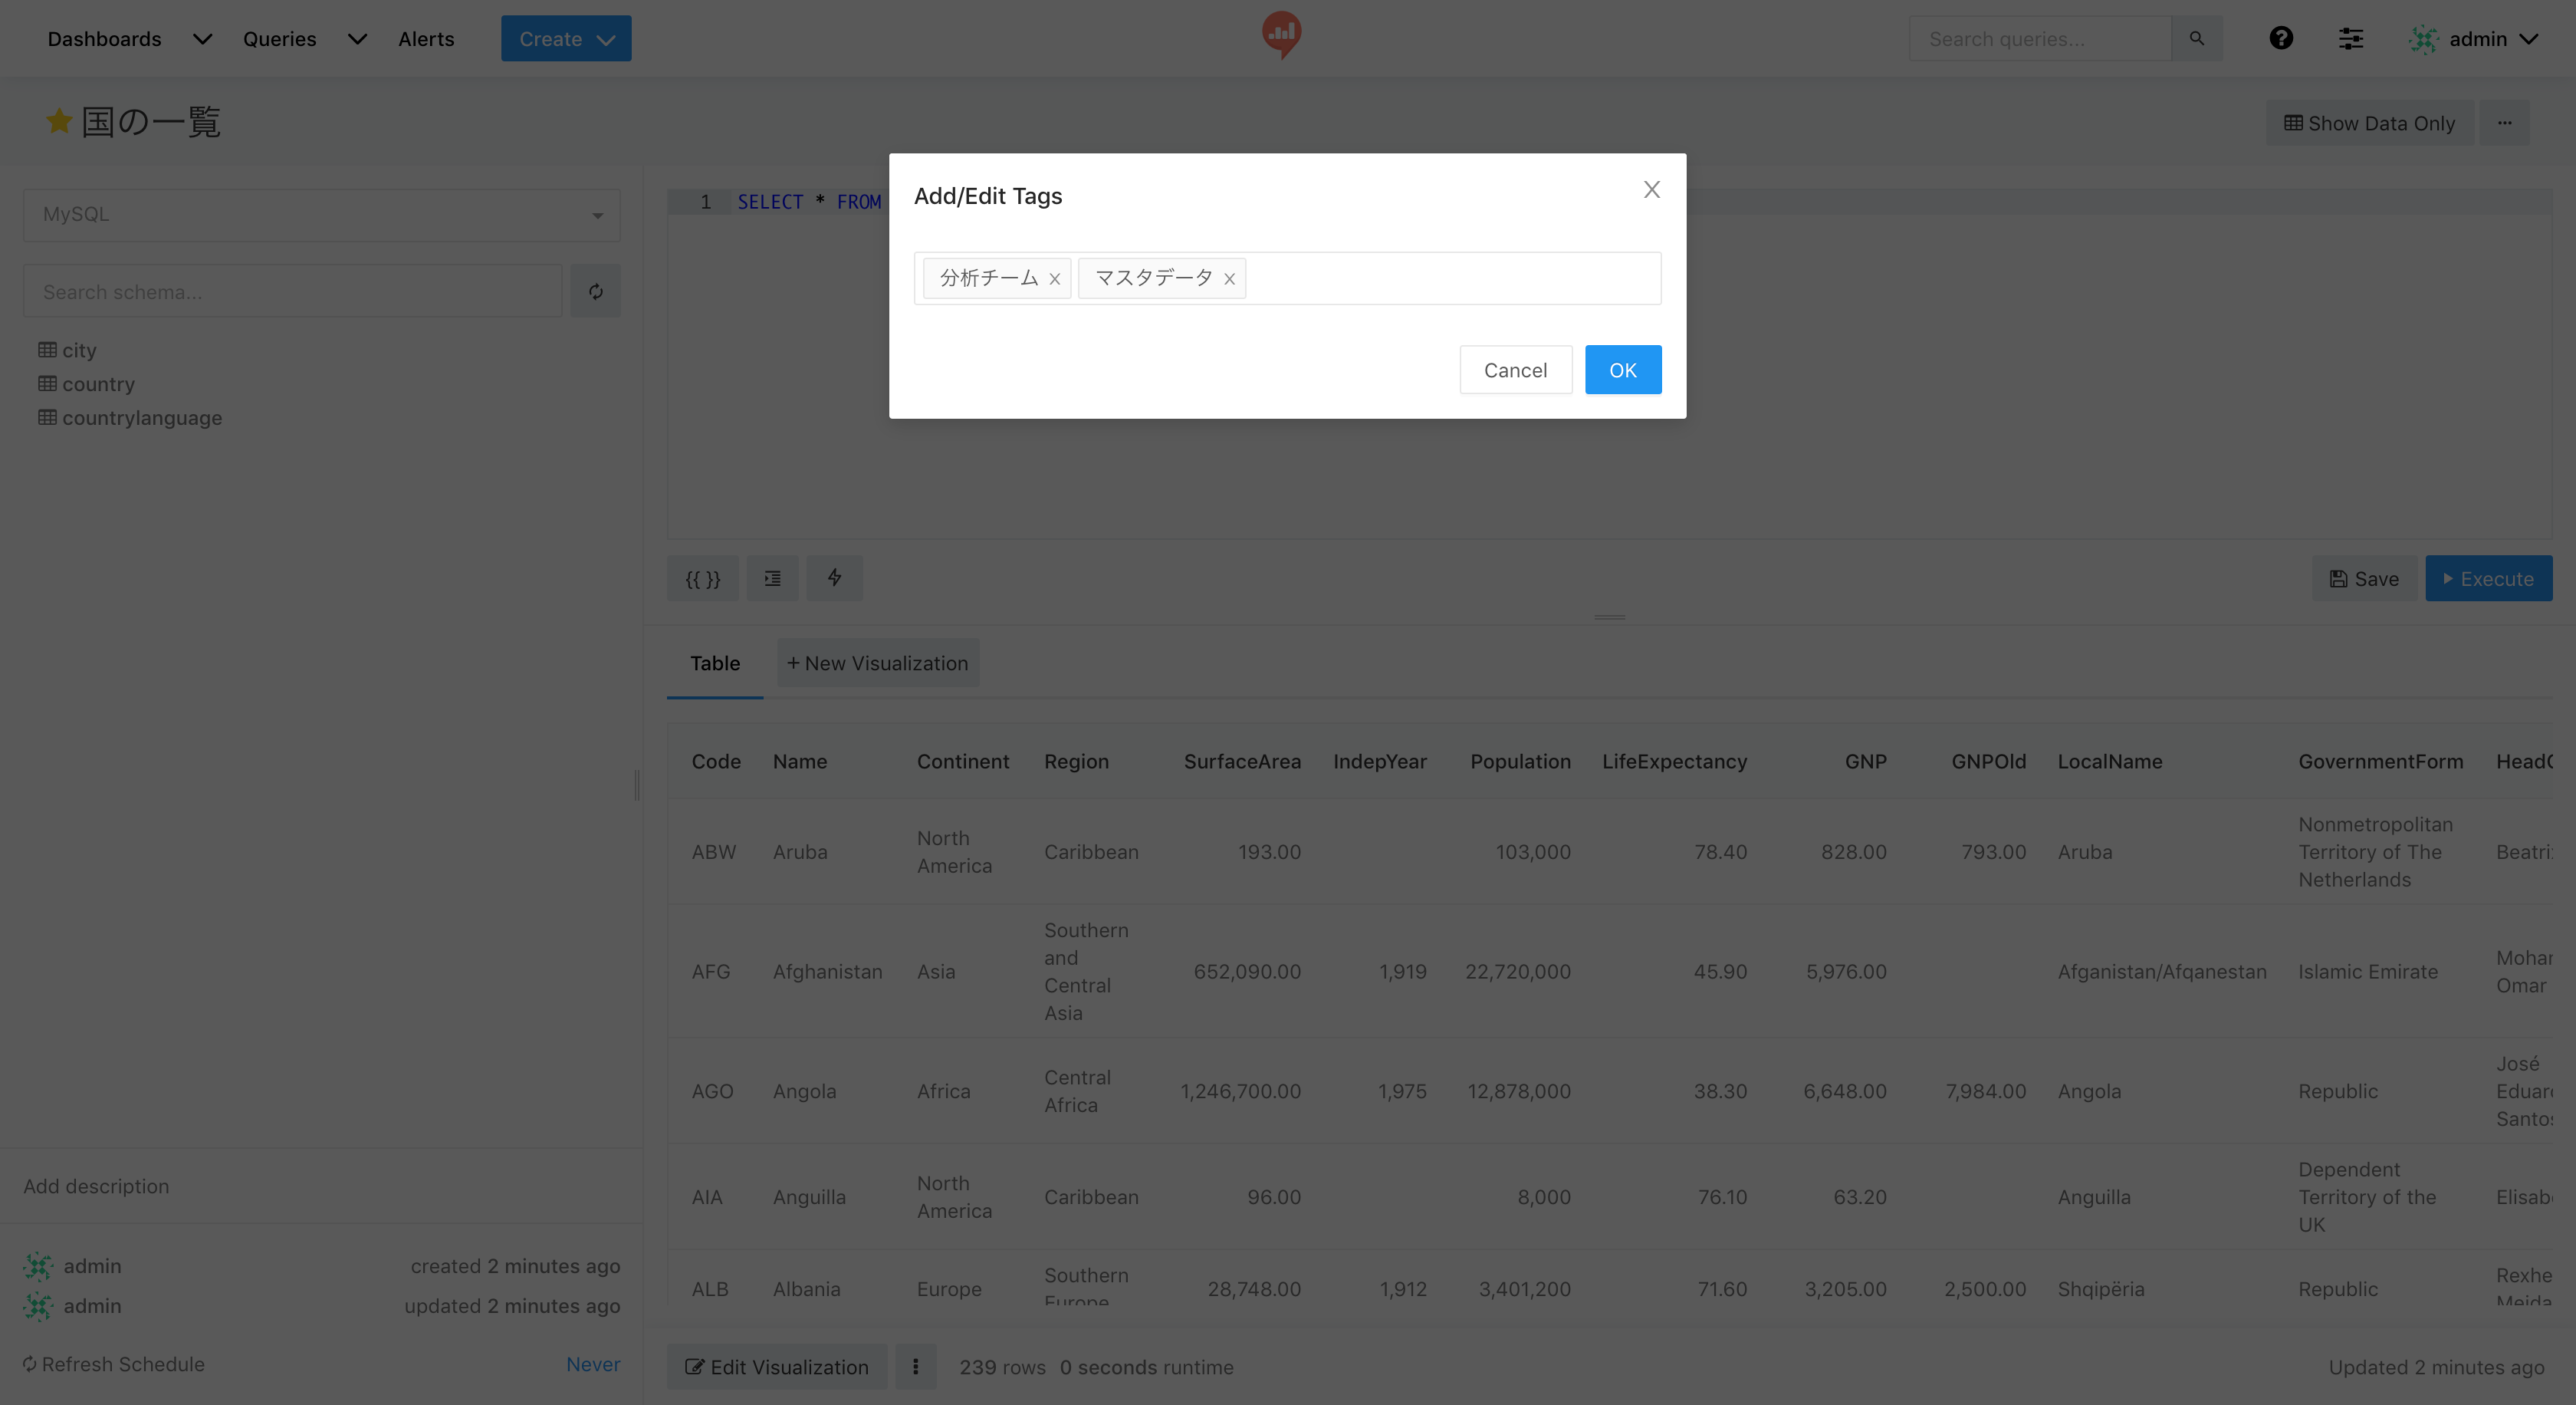2576x1405 pixels.
Task: Toggle the favorite star on the query
Action: pyautogui.click(x=59, y=122)
